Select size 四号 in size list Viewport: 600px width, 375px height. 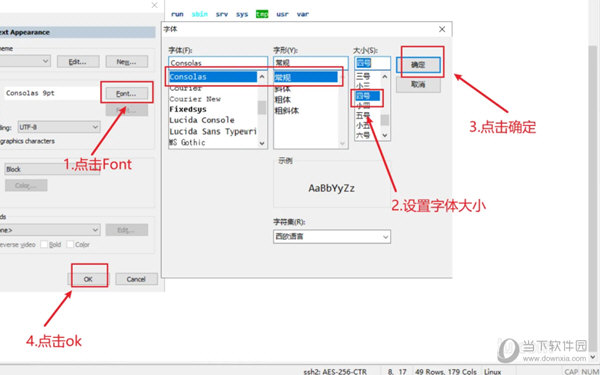368,96
